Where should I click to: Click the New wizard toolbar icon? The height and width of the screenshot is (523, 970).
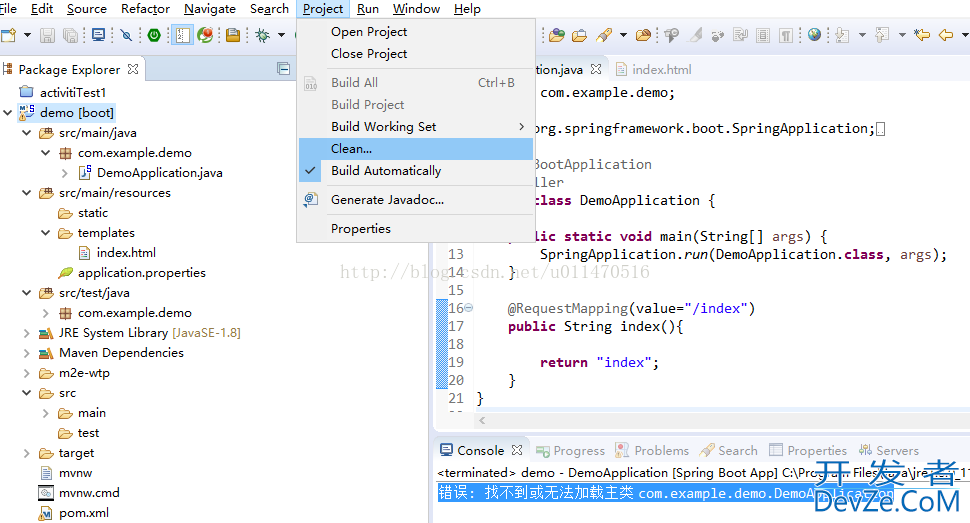point(9,35)
